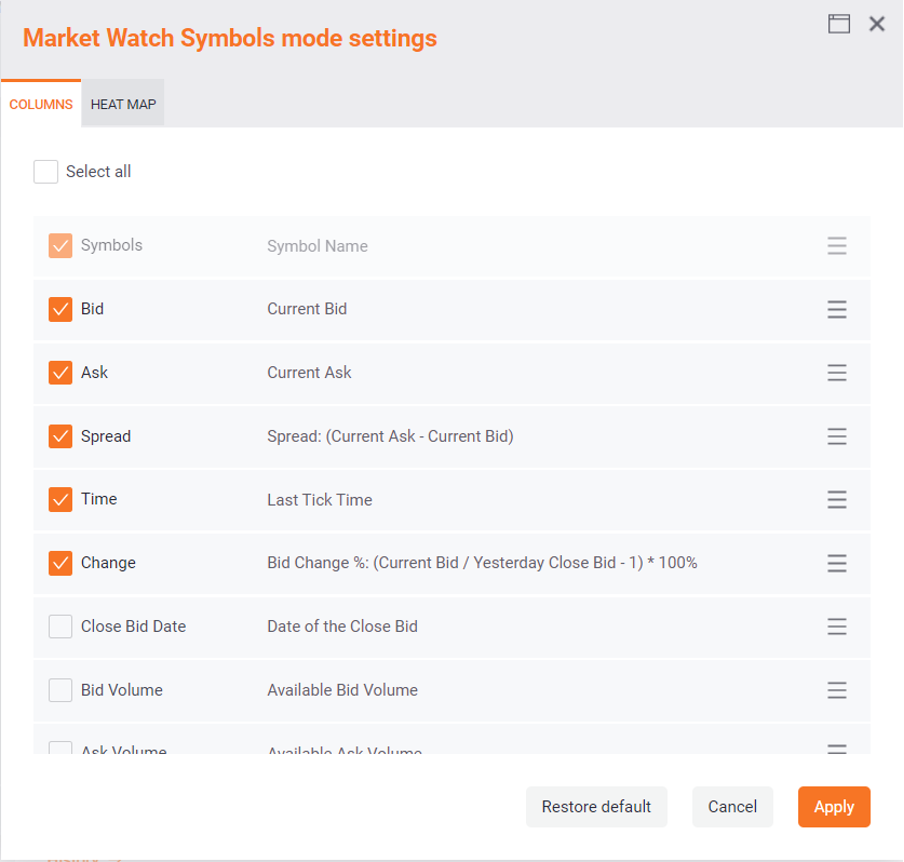Click the Apply button

click(x=834, y=807)
